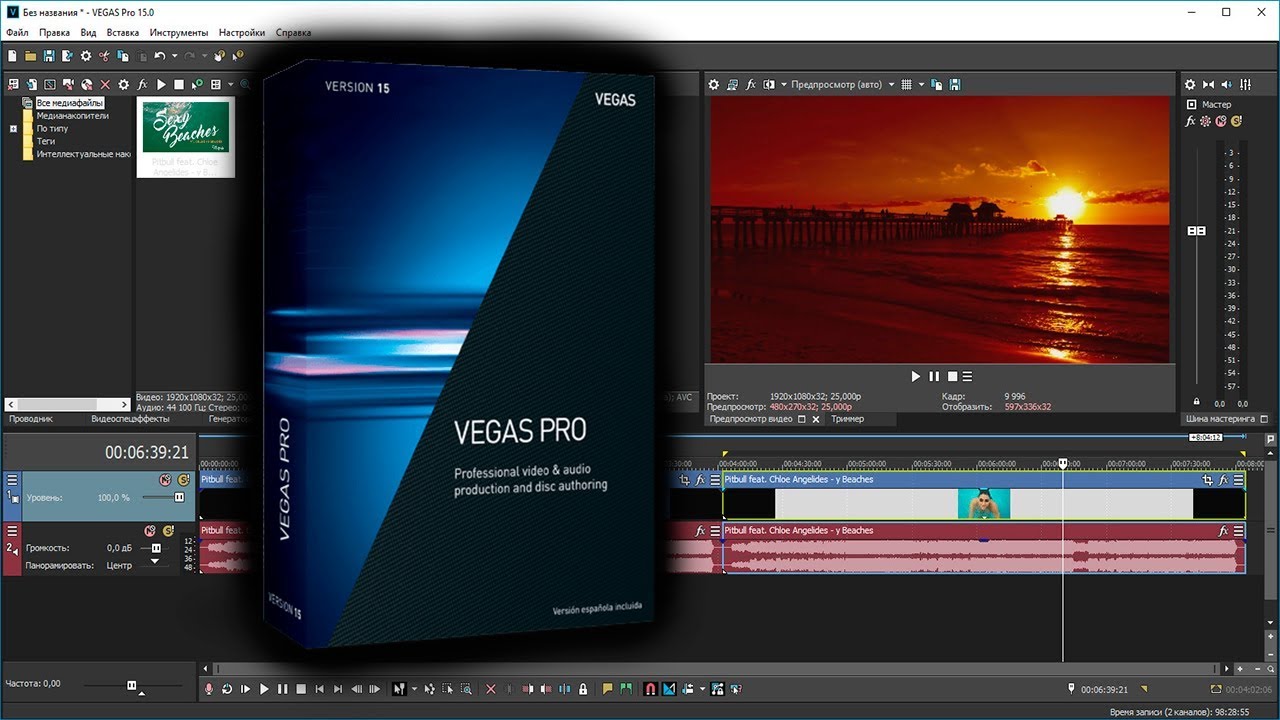The height and width of the screenshot is (720, 1280).
Task: Switch to the Проводник tab
Action: point(30,419)
